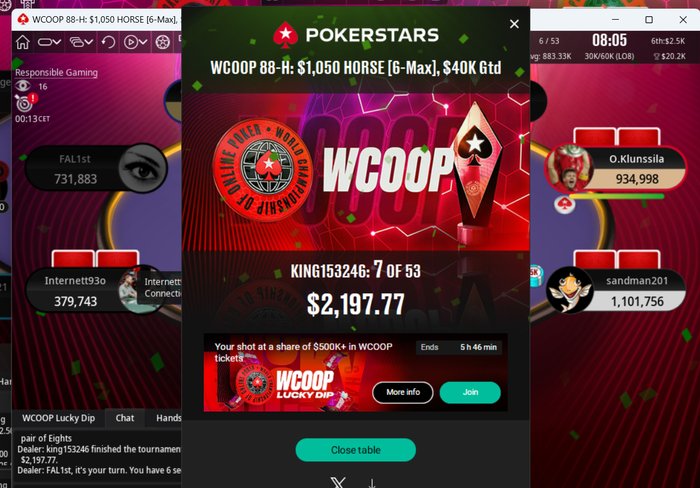Click the Close table button
This screenshot has width=700, height=488.
click(356, 450)
